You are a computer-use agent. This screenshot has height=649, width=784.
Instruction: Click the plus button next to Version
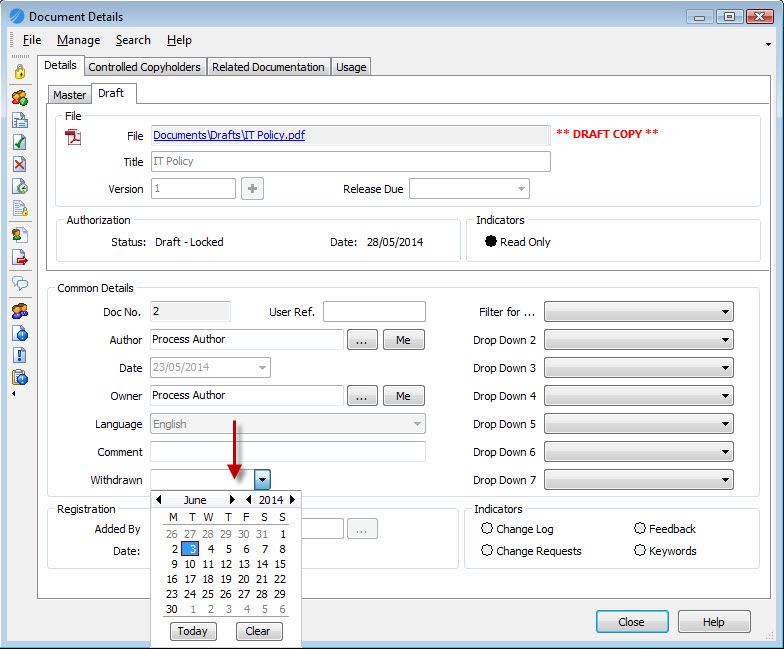click(x=252, y=188)
